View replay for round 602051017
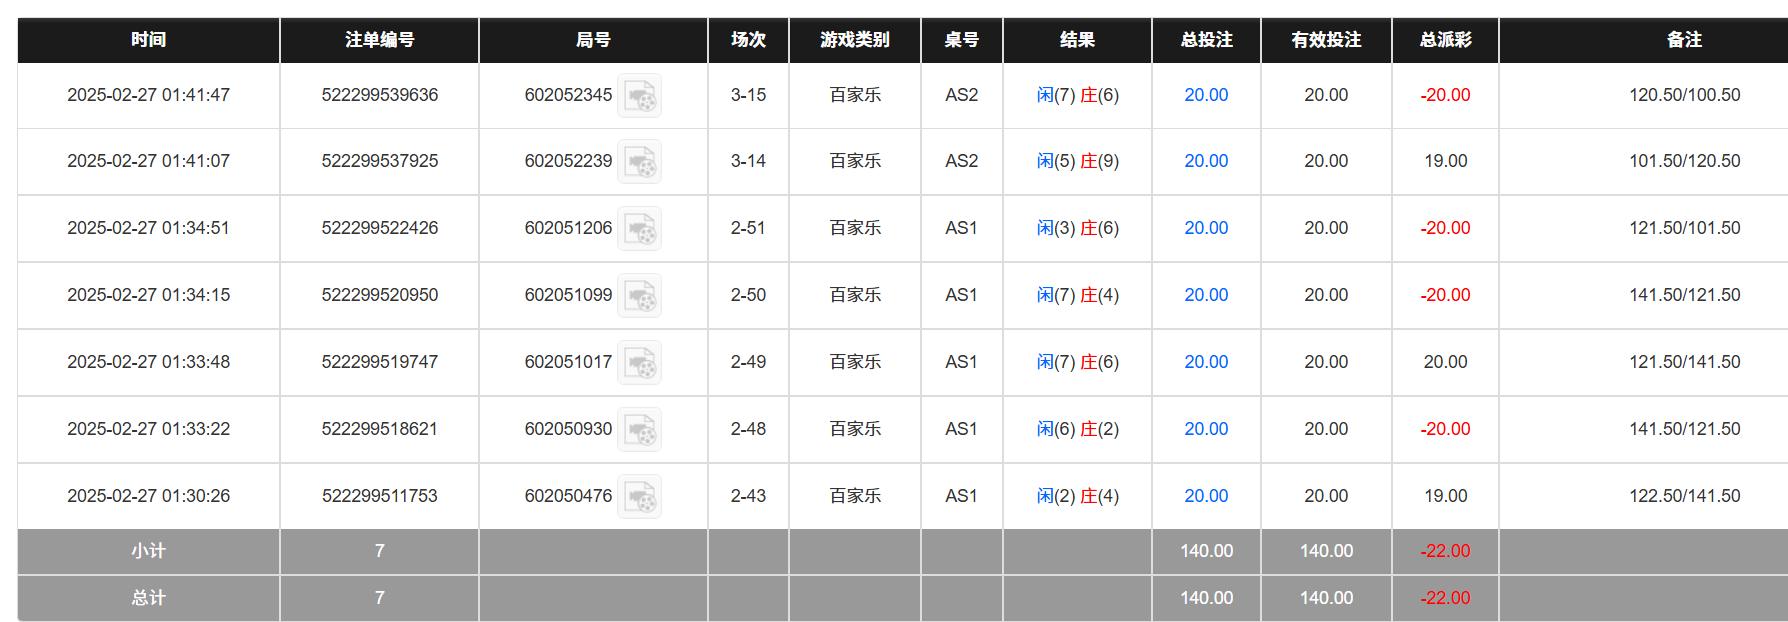This screenshot has width=1788, height=622. point(639,363)
